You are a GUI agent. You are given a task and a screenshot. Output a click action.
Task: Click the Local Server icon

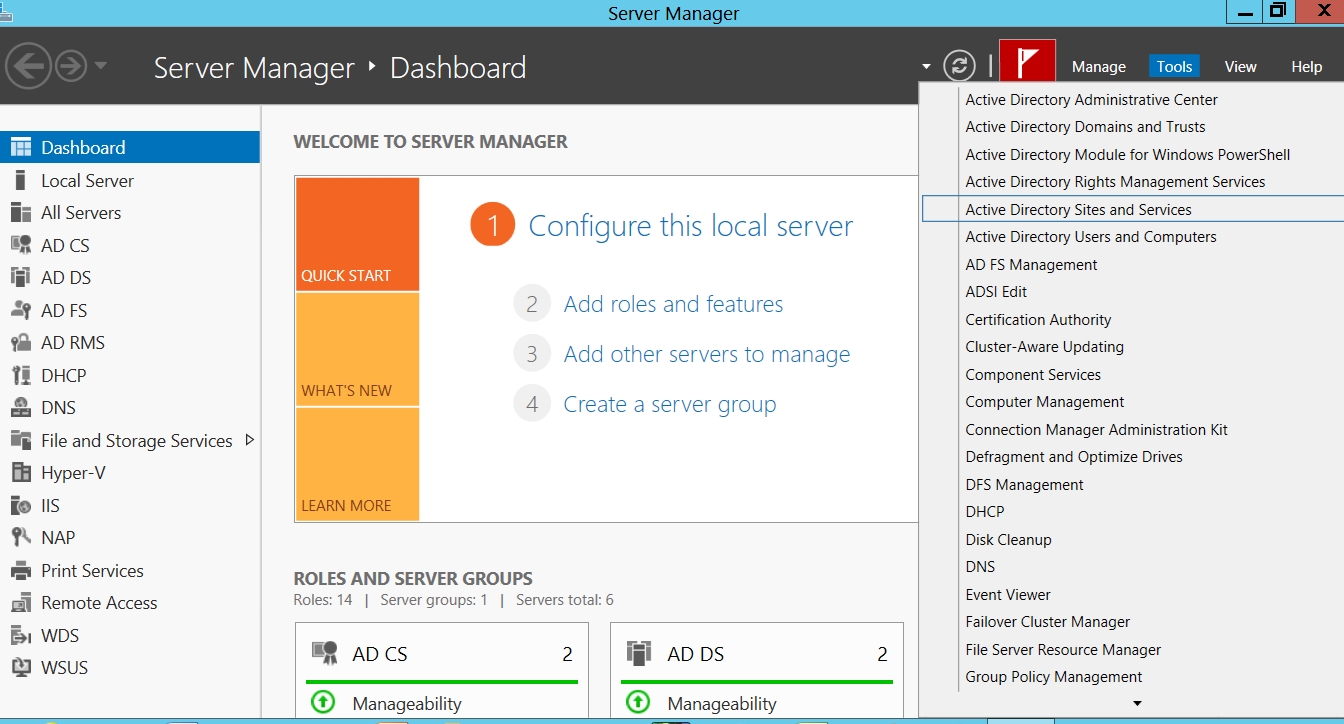point(21,181)
